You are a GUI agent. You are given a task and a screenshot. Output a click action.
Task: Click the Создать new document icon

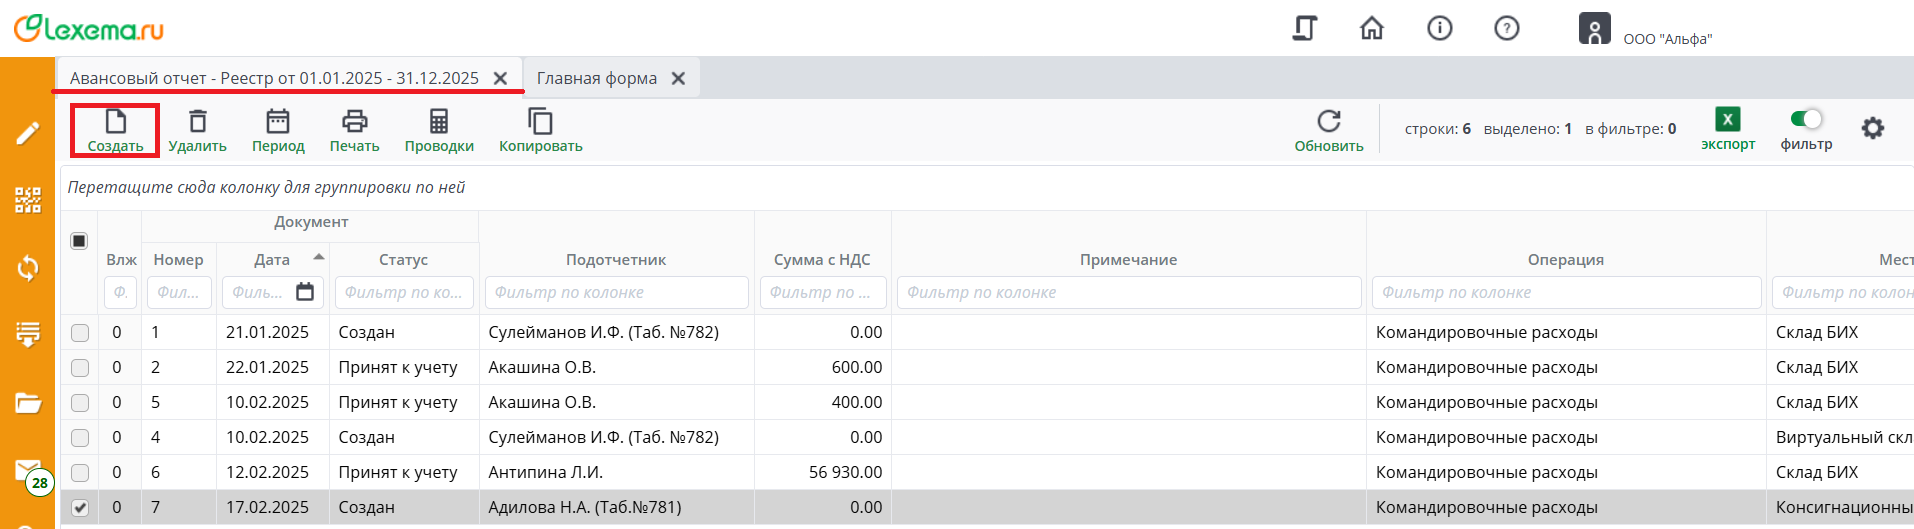[115, 122]
